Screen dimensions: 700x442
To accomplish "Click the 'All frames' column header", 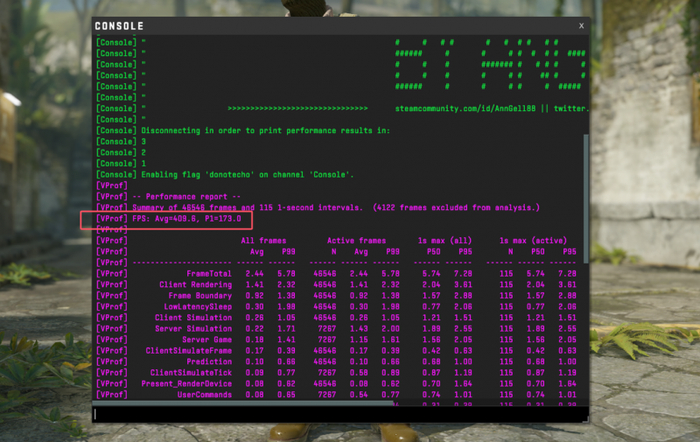I will [263, 241].
